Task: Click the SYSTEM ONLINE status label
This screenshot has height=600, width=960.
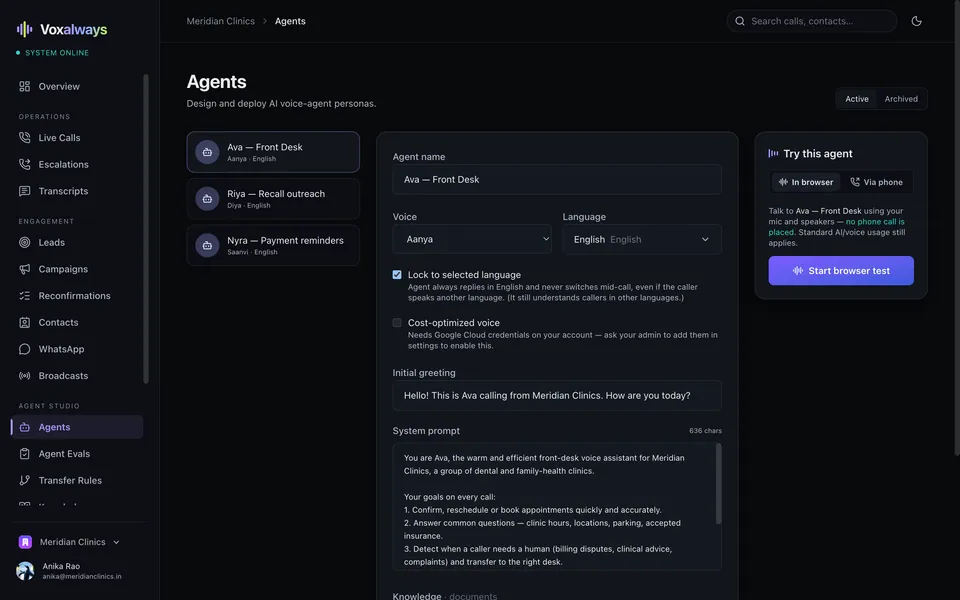Action: [57, 53]
